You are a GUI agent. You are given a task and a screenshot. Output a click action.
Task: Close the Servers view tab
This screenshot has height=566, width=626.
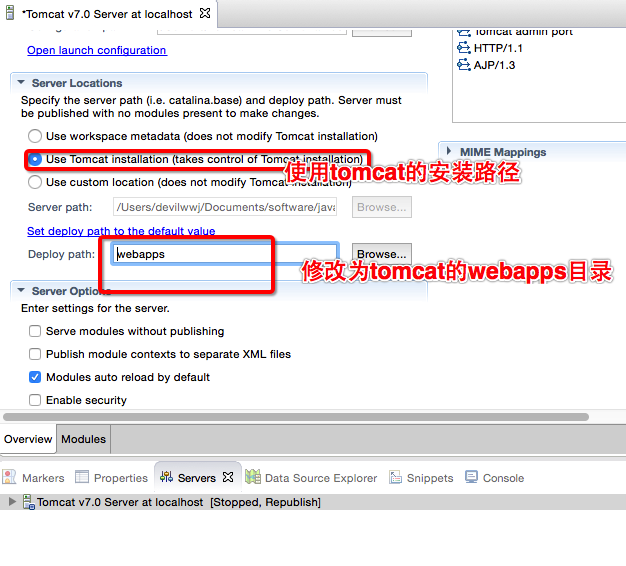tap(228, 477)
